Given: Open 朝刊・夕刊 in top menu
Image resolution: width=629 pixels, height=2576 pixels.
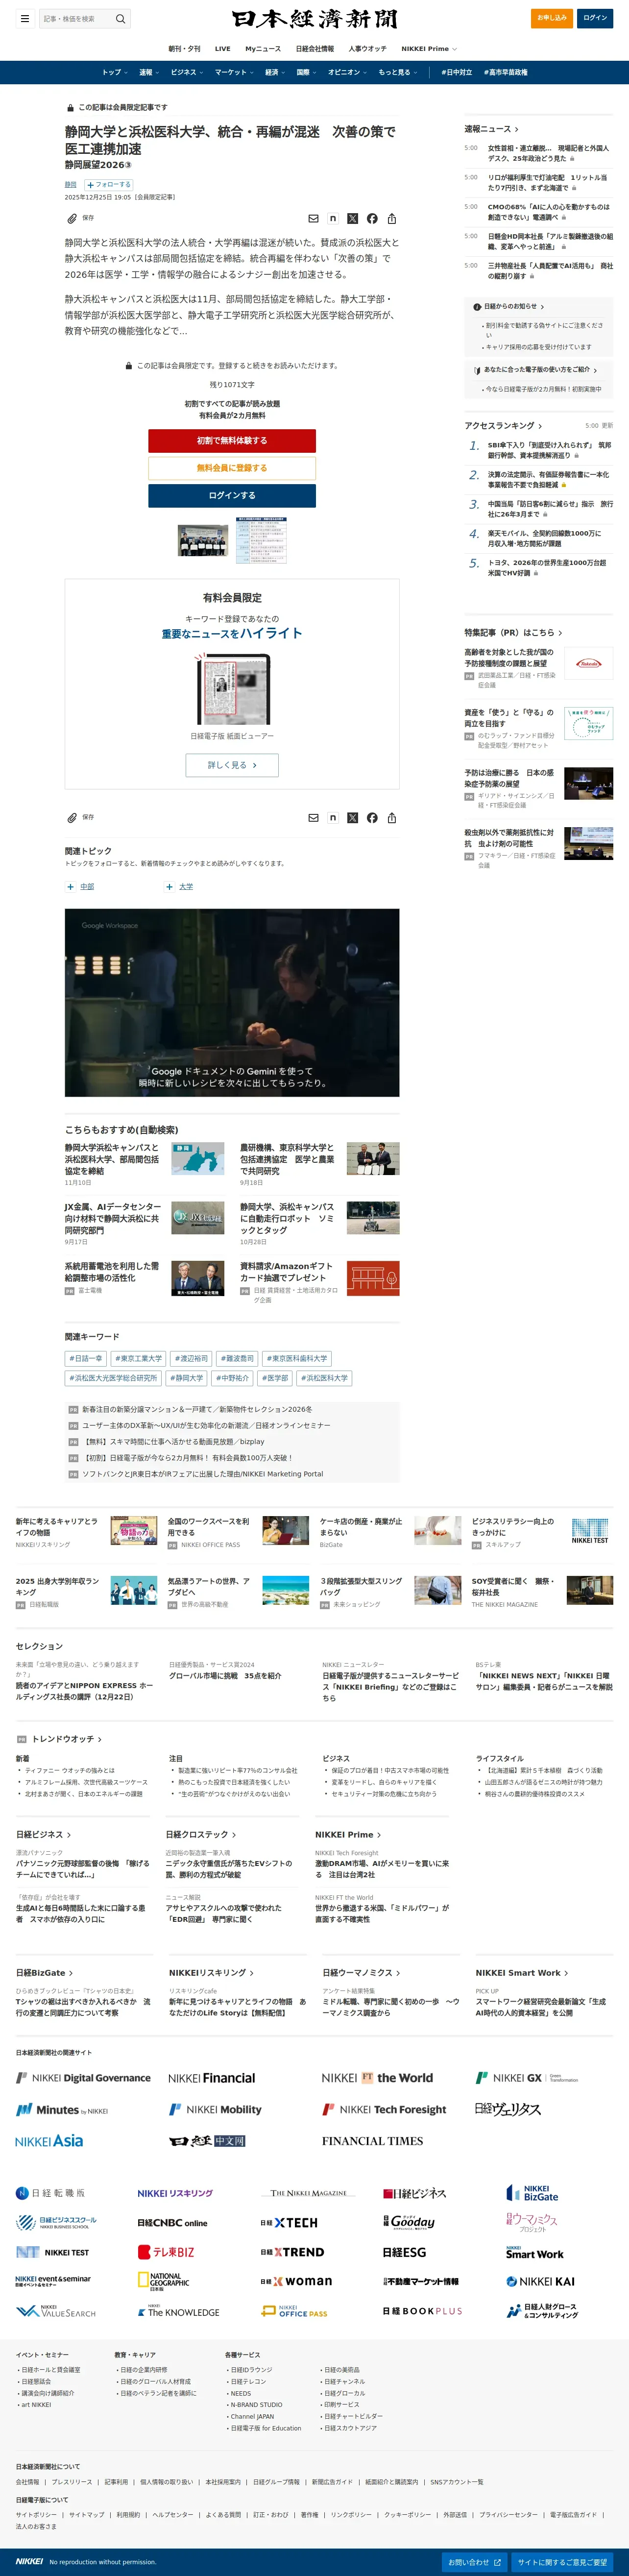Looking at the screenshot, I should (x=184, y=48).
